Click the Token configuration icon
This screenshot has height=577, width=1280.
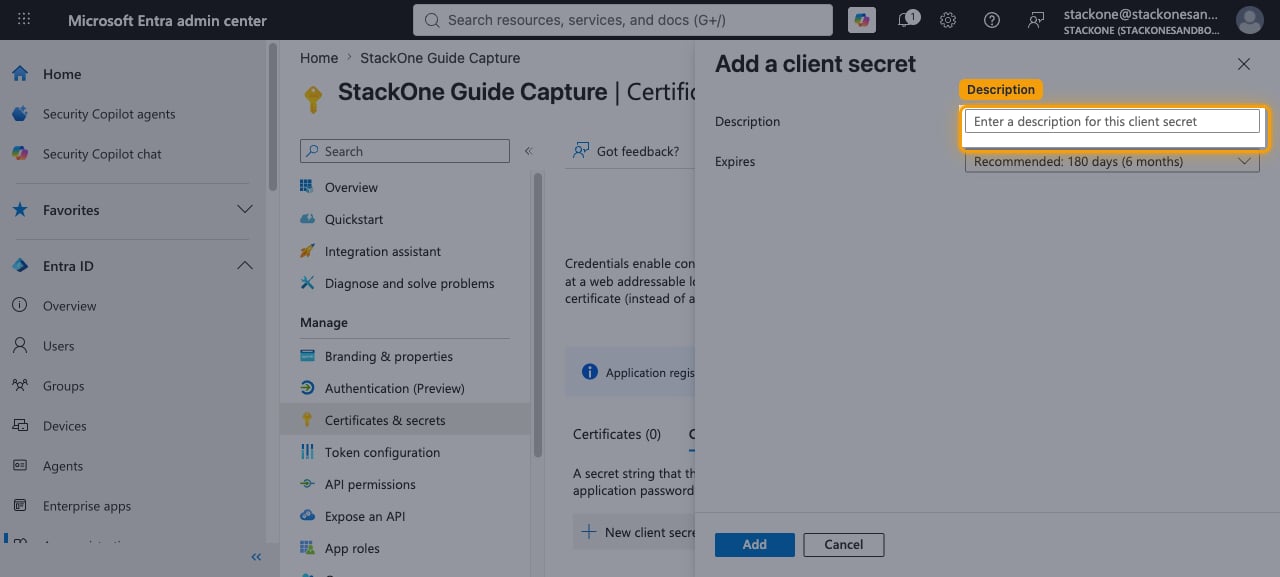click(307, 452)
